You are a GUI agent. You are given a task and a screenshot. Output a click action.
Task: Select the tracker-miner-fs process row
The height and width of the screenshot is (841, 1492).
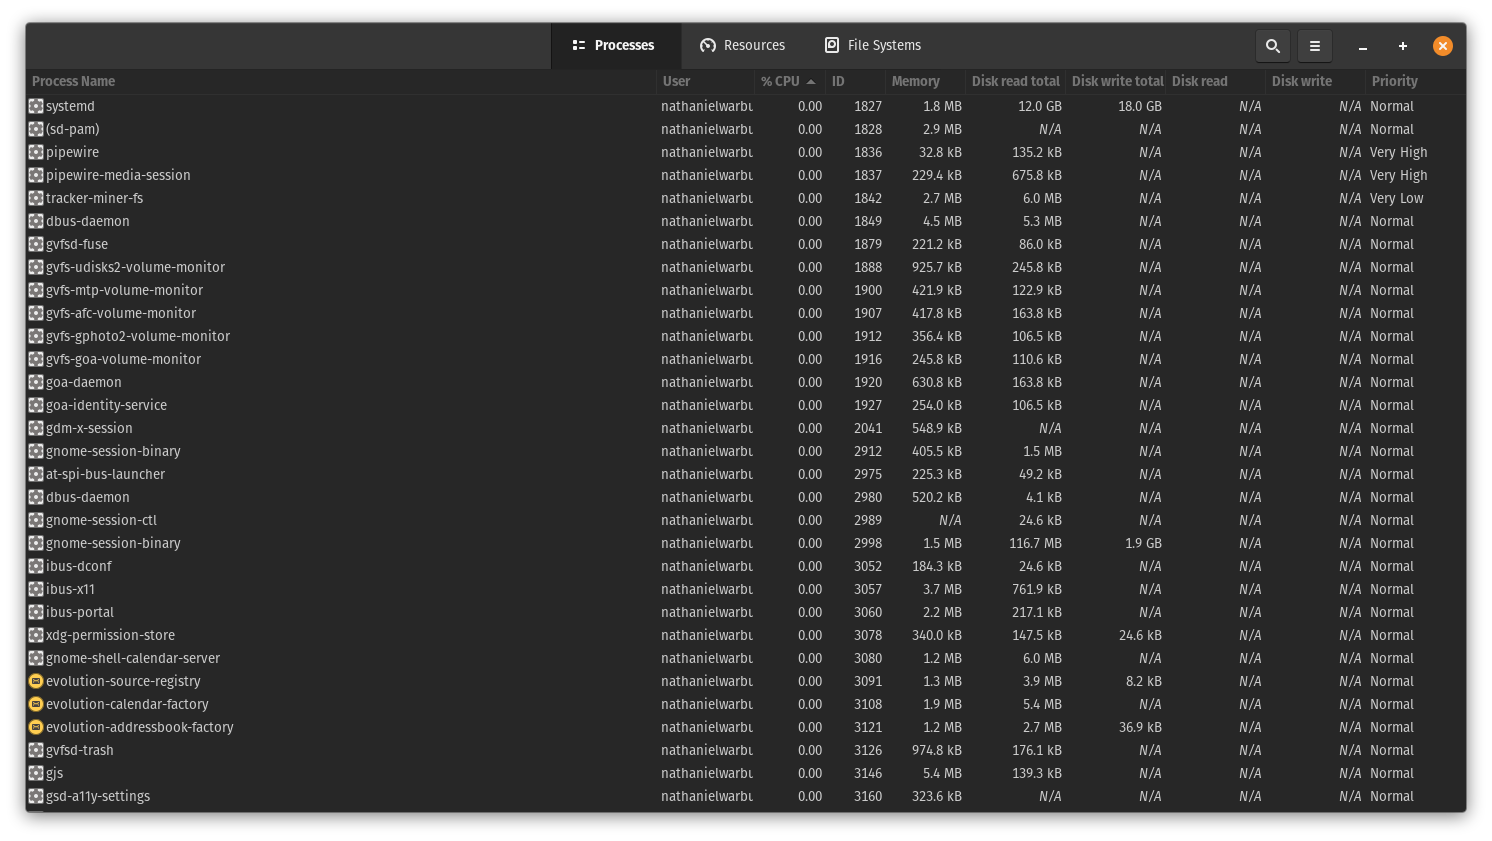point(300,198)
